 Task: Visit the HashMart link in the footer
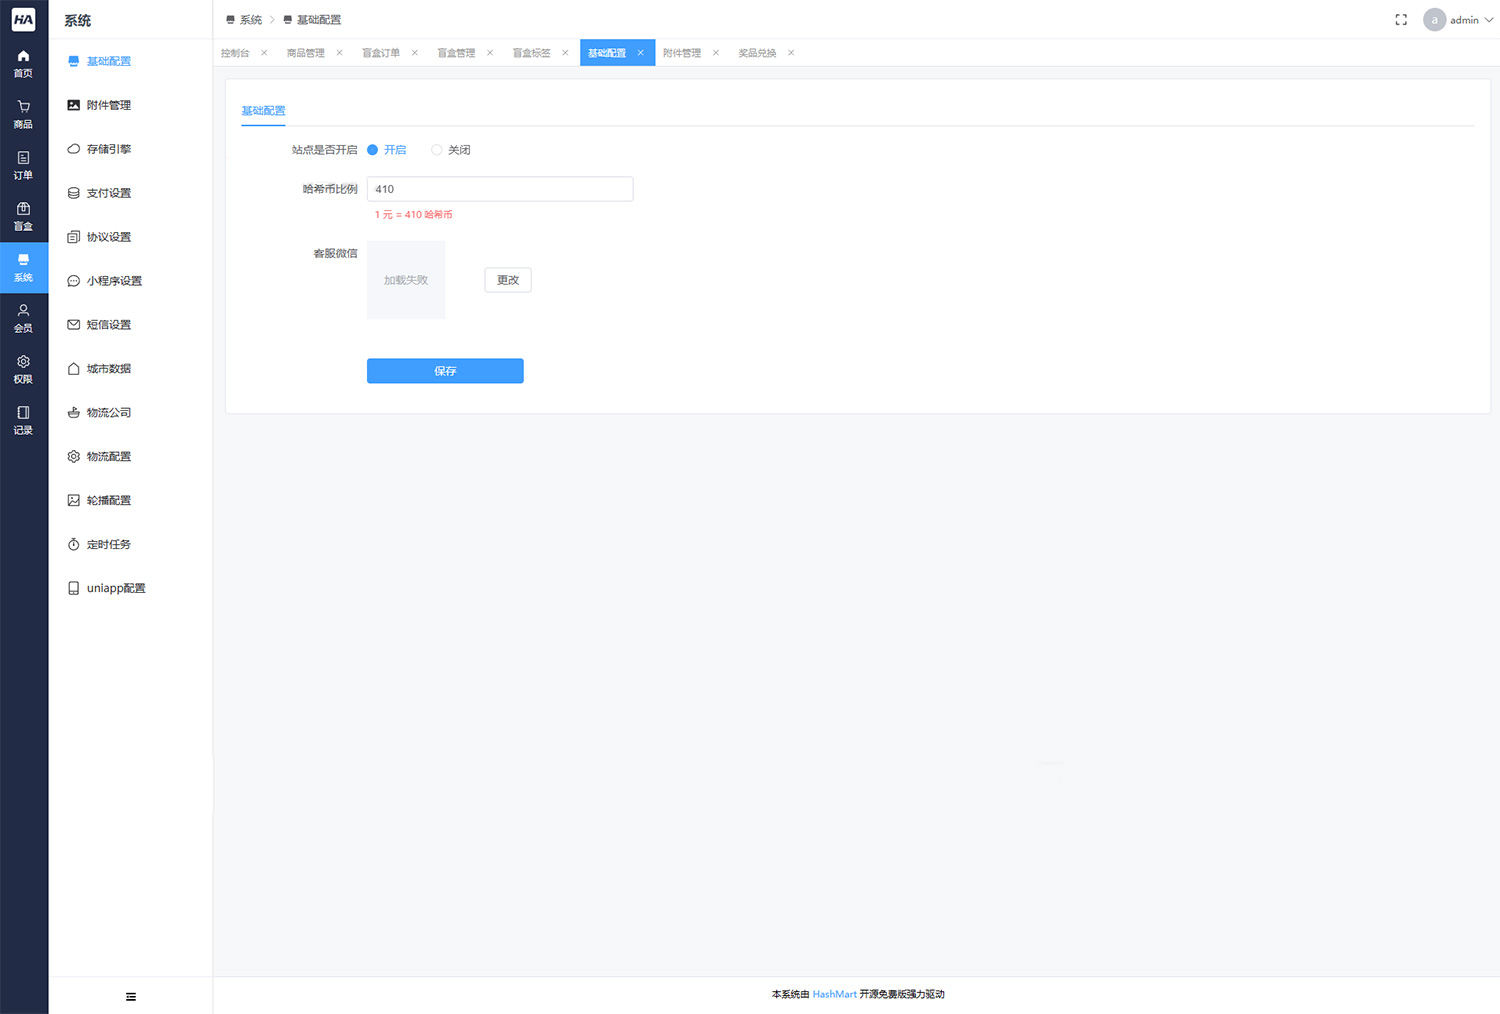834,993
